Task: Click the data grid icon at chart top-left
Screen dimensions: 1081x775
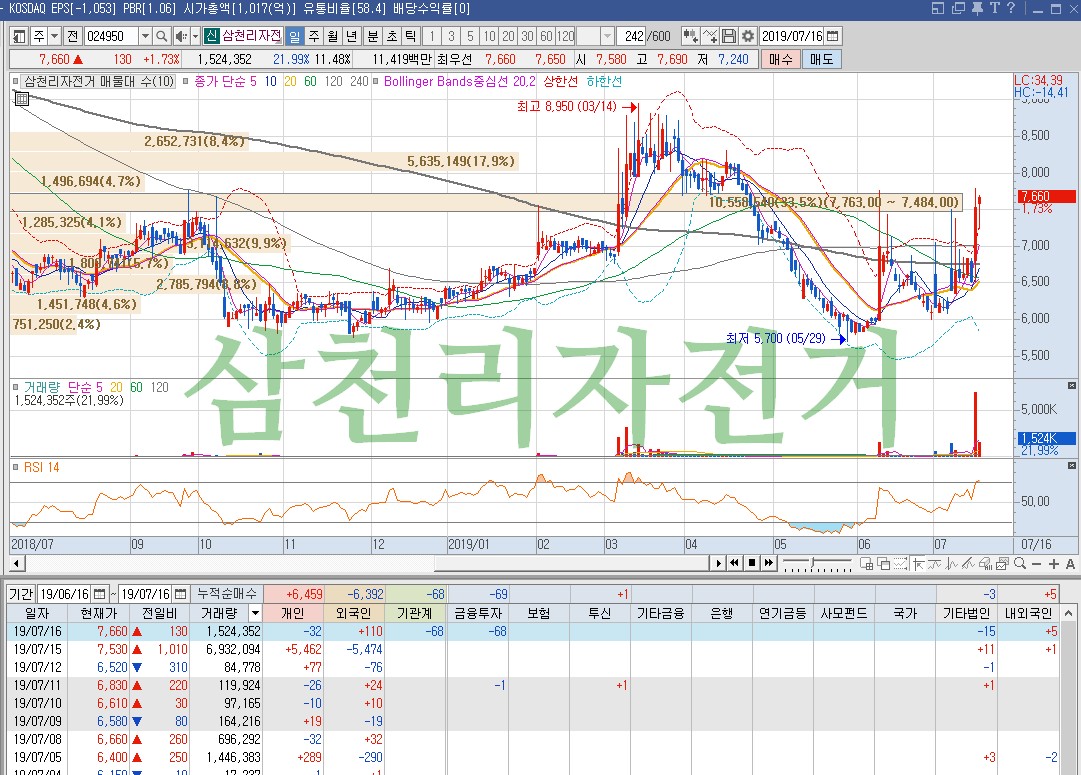Action: (x=21, y=99)
